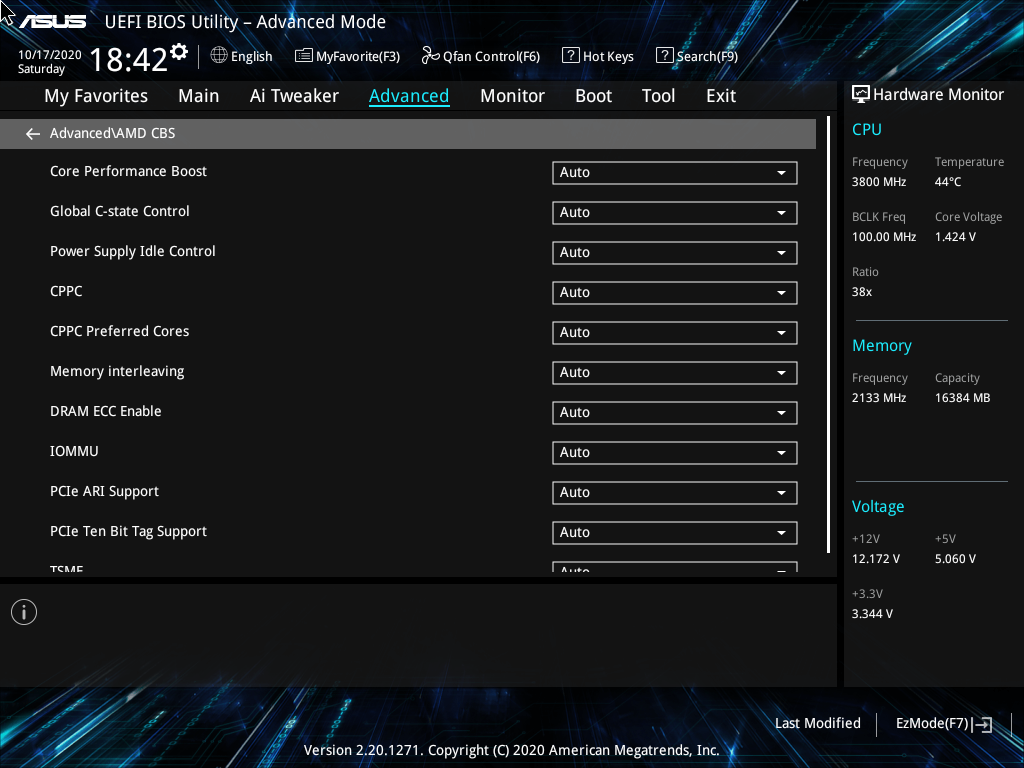This screenshot has width=1024, height=768.
Task: Click +5V value 5.060 V
Action: pyautogui.click(x=955, y=559)
